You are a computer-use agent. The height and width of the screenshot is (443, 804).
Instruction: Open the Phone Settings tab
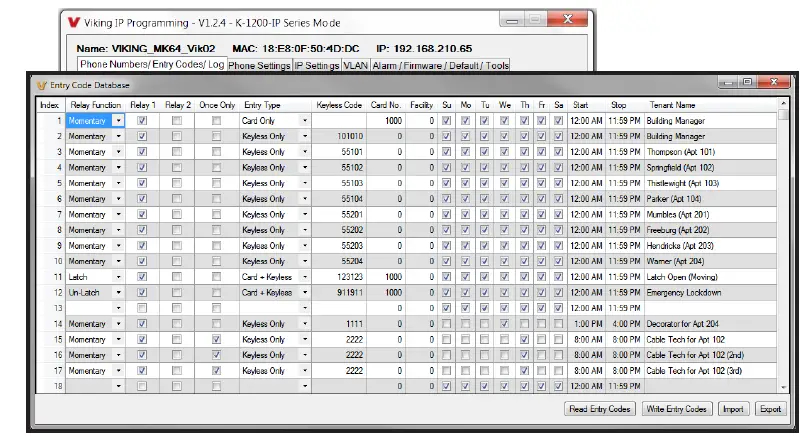259,66
